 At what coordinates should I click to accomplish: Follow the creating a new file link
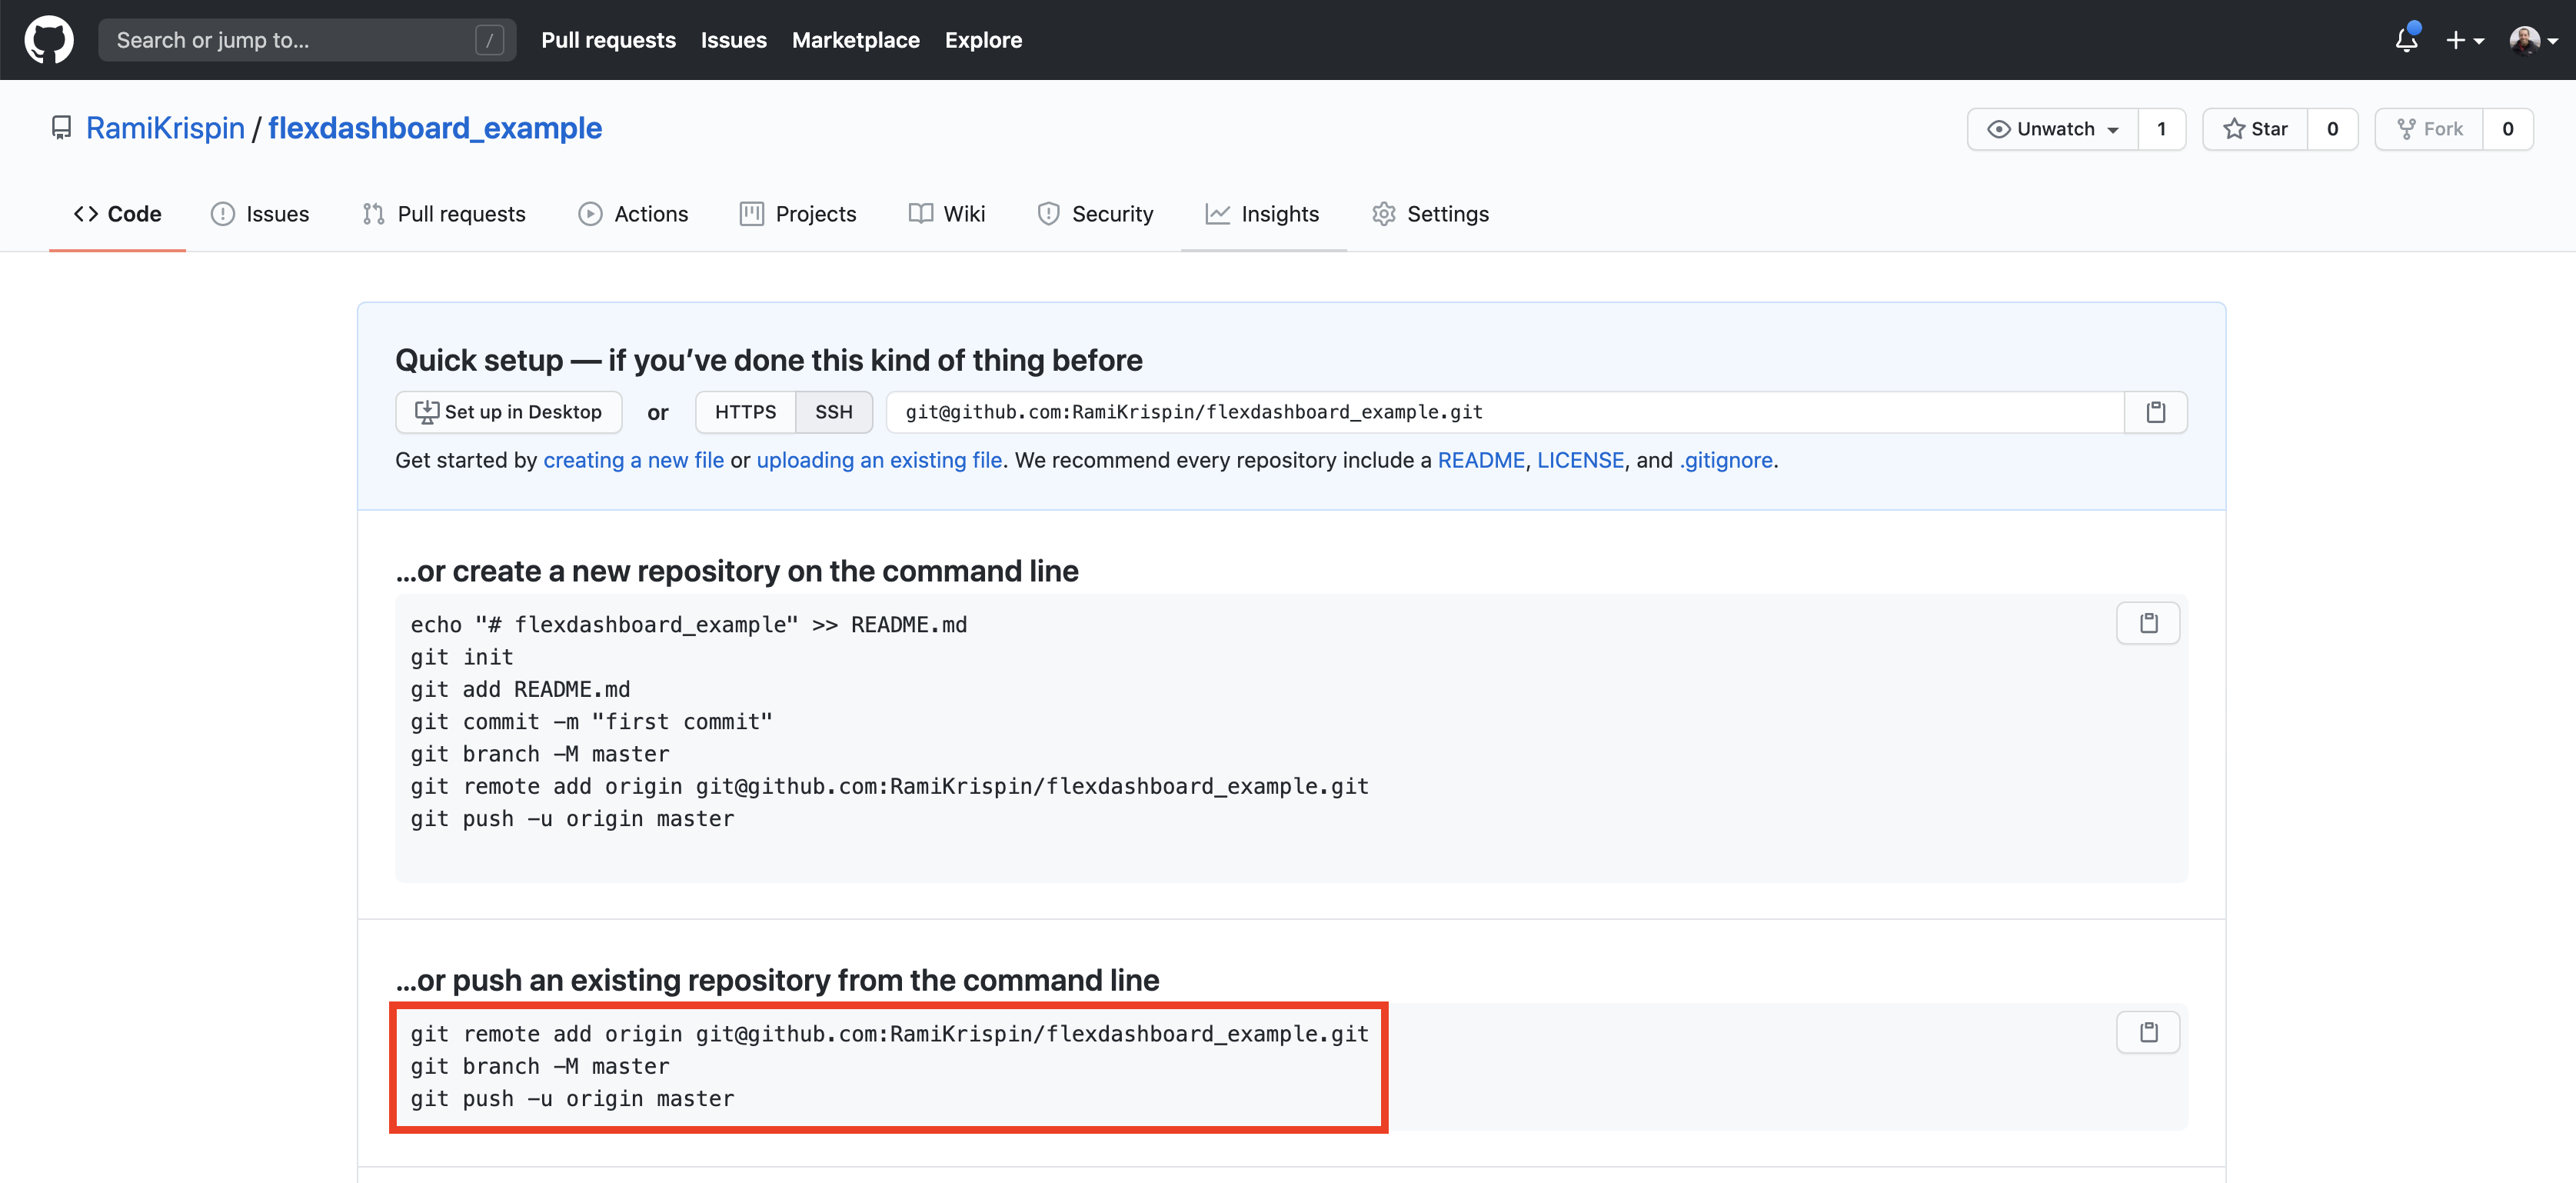click(634, 460)
